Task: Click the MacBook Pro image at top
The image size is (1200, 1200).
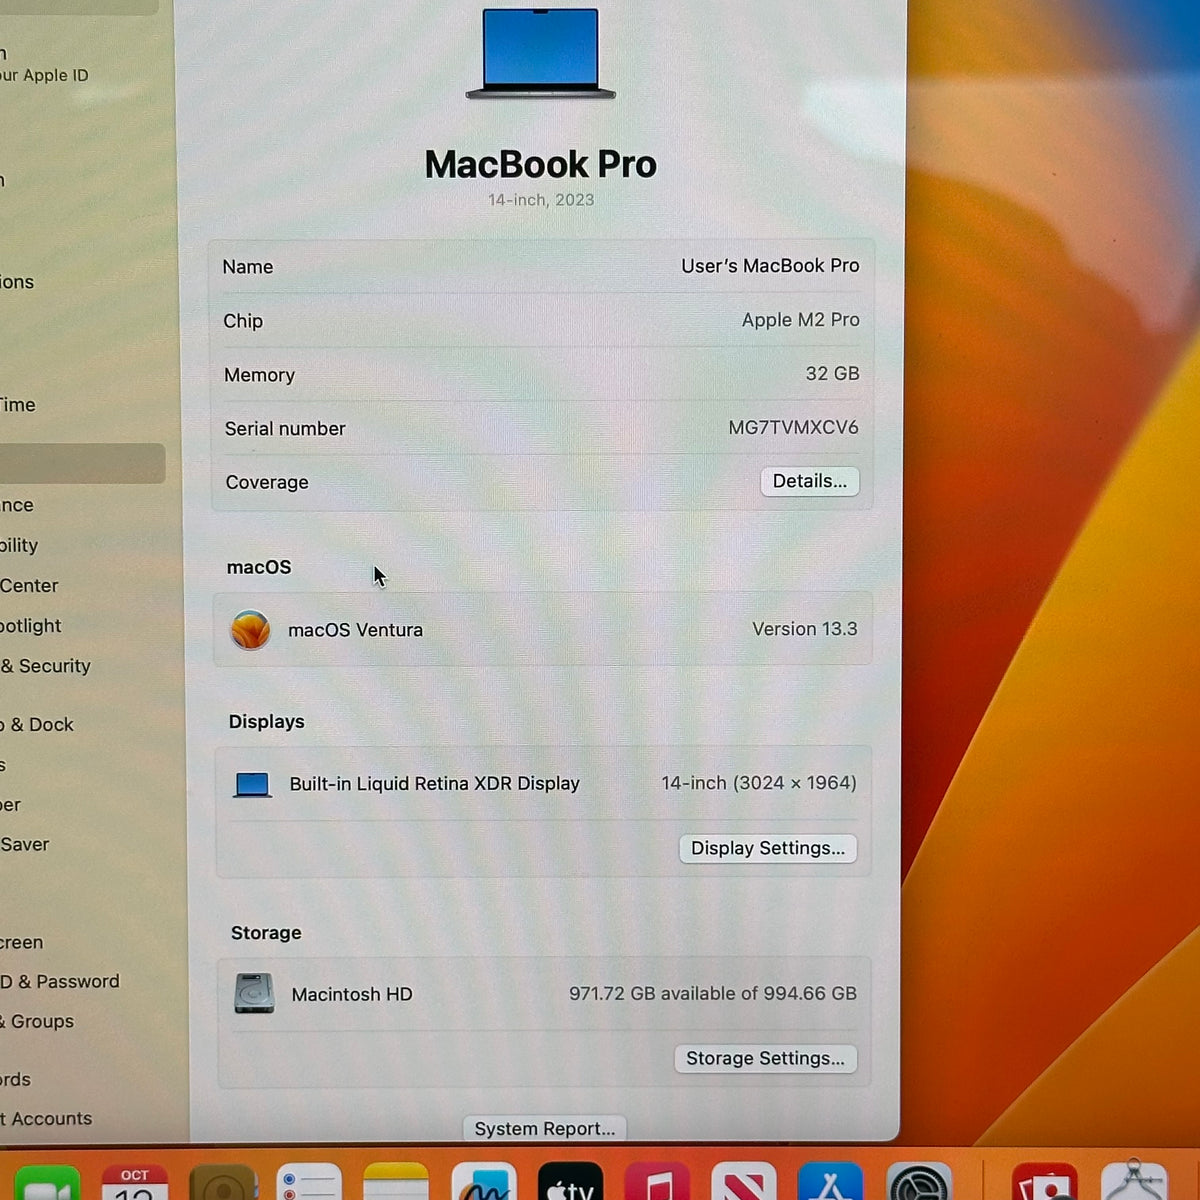Action: pos(540,54)
